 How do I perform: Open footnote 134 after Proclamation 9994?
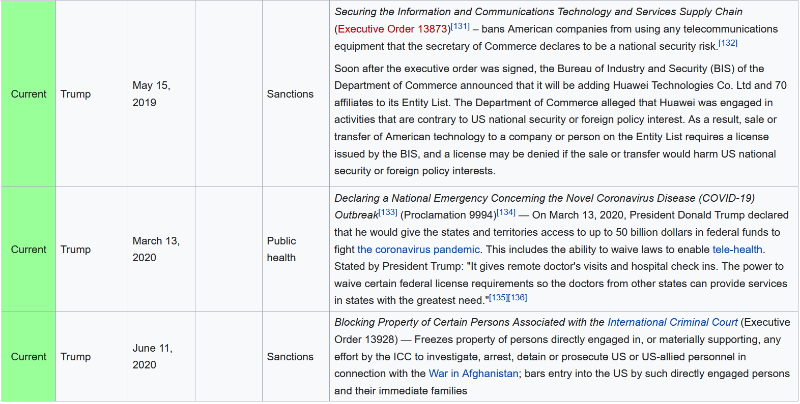(x=506, y=211)
